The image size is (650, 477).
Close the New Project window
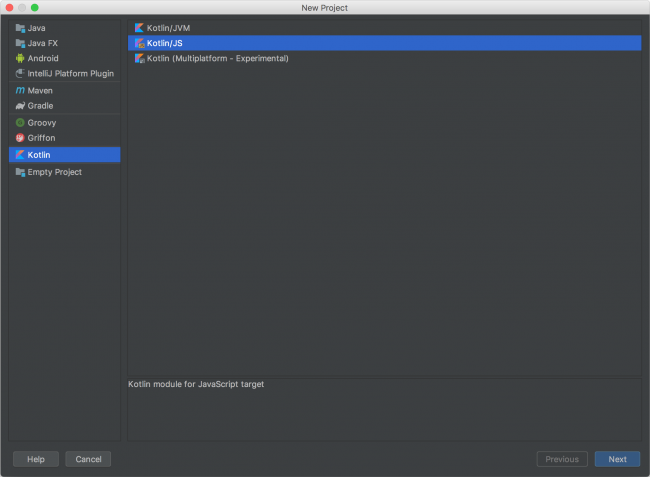coord(9,8)
